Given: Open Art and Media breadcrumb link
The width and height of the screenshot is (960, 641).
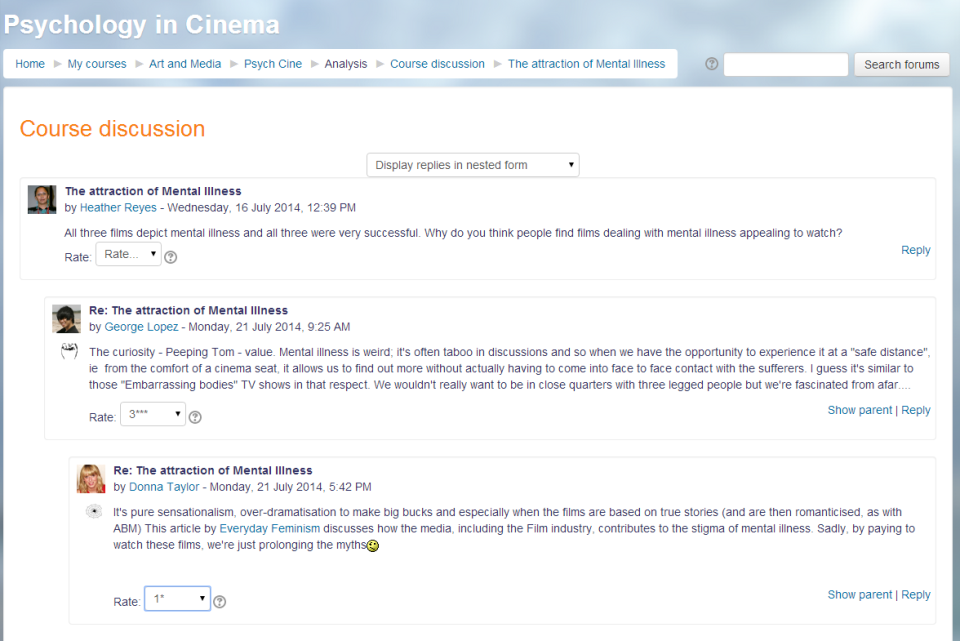Looking at the screenshot, I should (185, 64).
